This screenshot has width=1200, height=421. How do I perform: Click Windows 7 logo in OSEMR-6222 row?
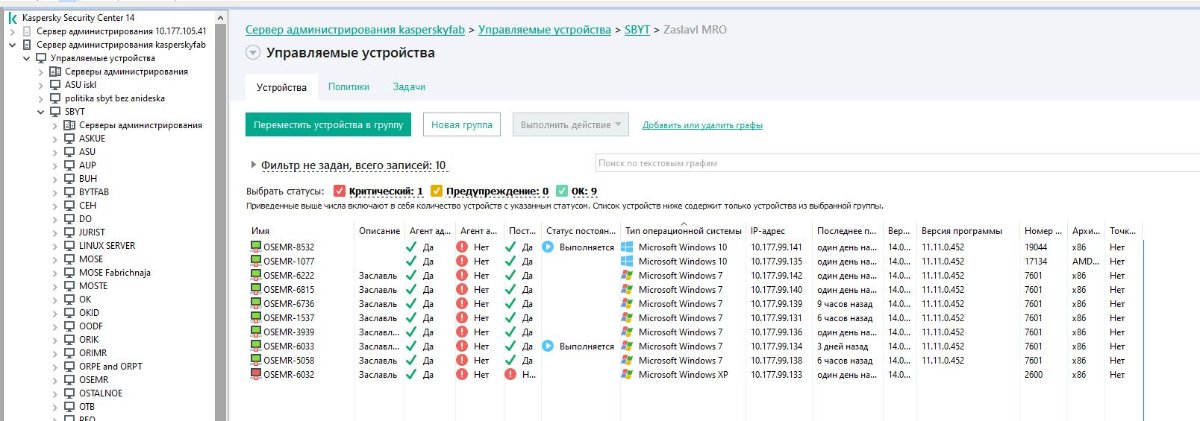click(627, 275)
